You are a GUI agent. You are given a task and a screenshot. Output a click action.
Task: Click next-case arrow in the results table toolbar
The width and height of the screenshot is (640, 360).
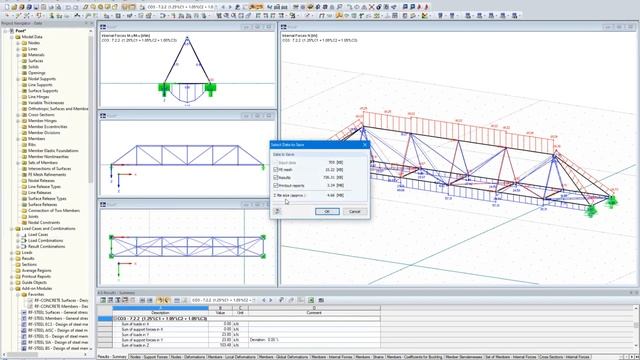pos(270,300)
